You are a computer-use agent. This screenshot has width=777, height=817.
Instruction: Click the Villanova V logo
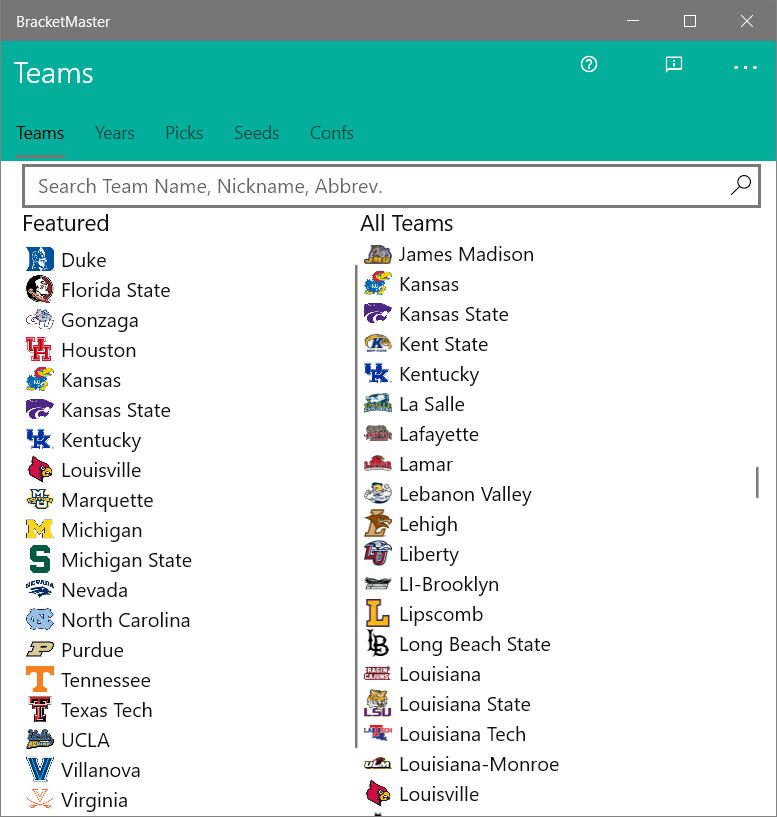pyautogui.click(x=40, y=769)
